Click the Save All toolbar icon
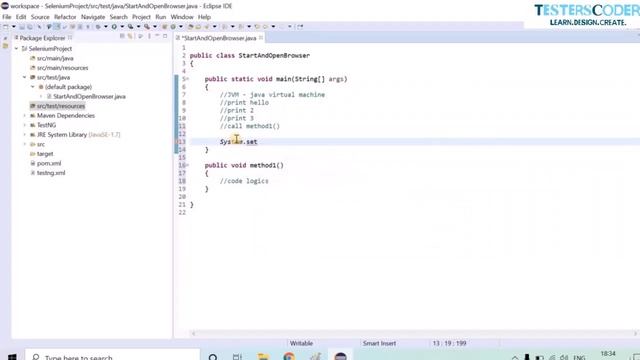The height and width of the screenshot is (360, 640). (x=30, y=27)
